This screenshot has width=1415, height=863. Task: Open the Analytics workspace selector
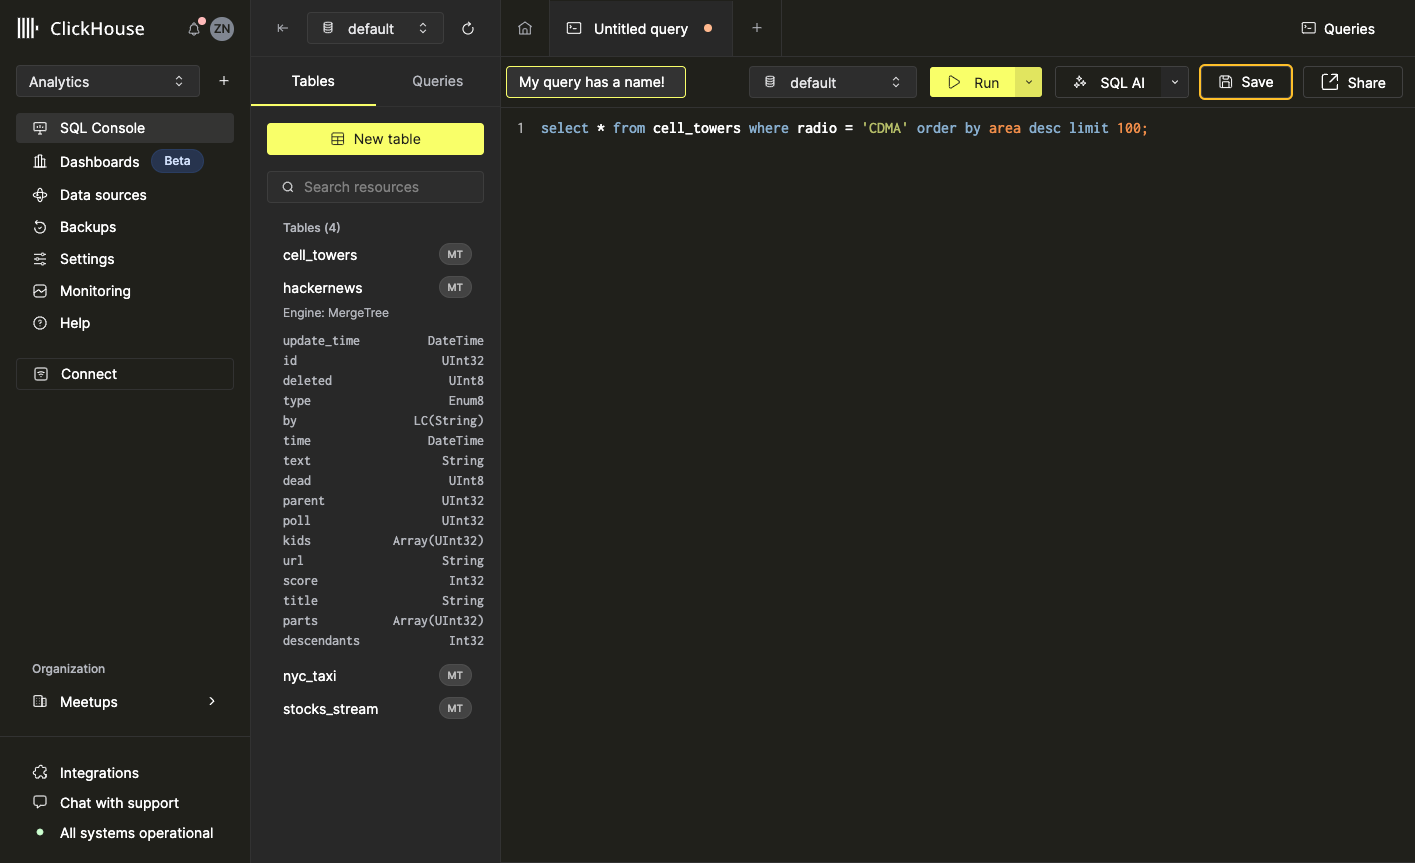coord(107,81)
